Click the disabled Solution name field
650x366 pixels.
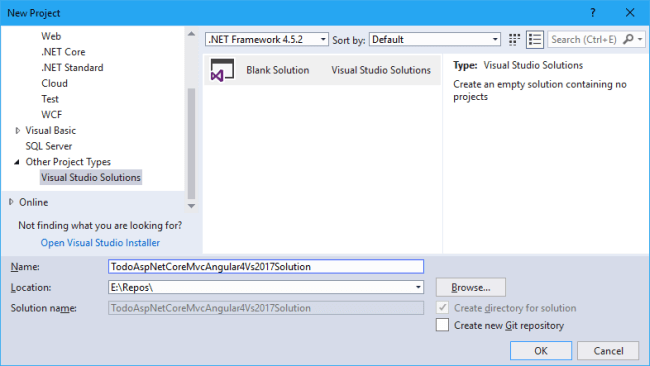tap(266, 308)
